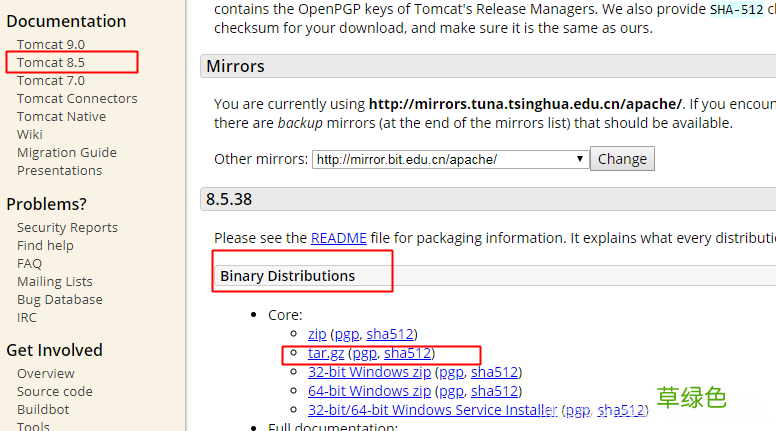Click the Mirrors section heading
The width and height of the screenshot is (776, 431).
pos(235,66)
